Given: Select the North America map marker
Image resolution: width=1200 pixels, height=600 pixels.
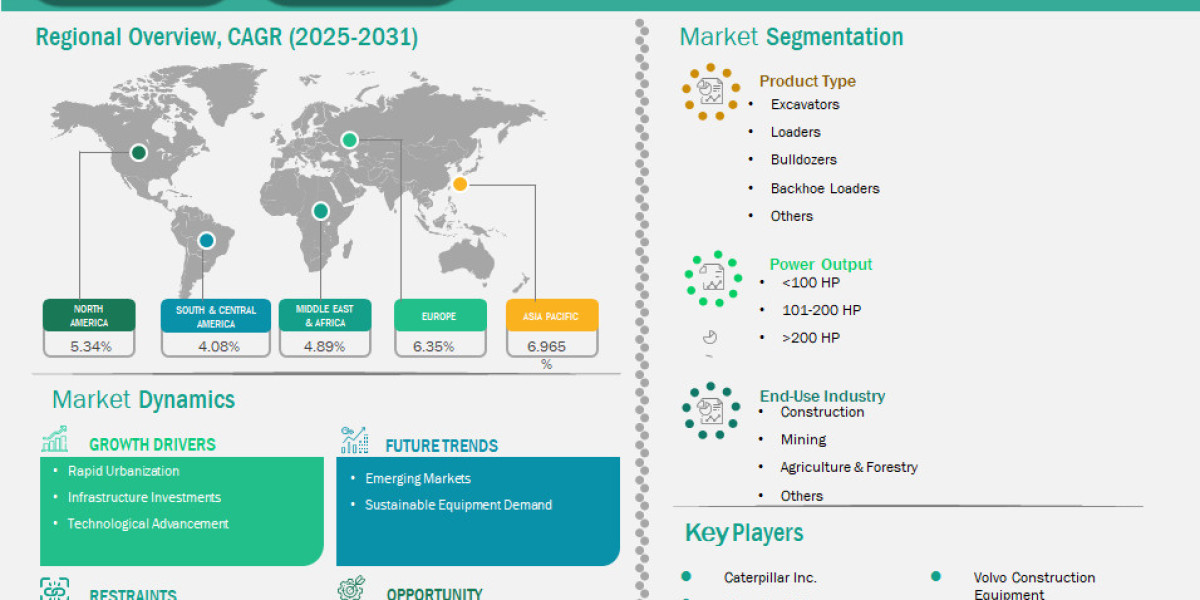Looking at the screenshot, I should [x=139, y=153].
